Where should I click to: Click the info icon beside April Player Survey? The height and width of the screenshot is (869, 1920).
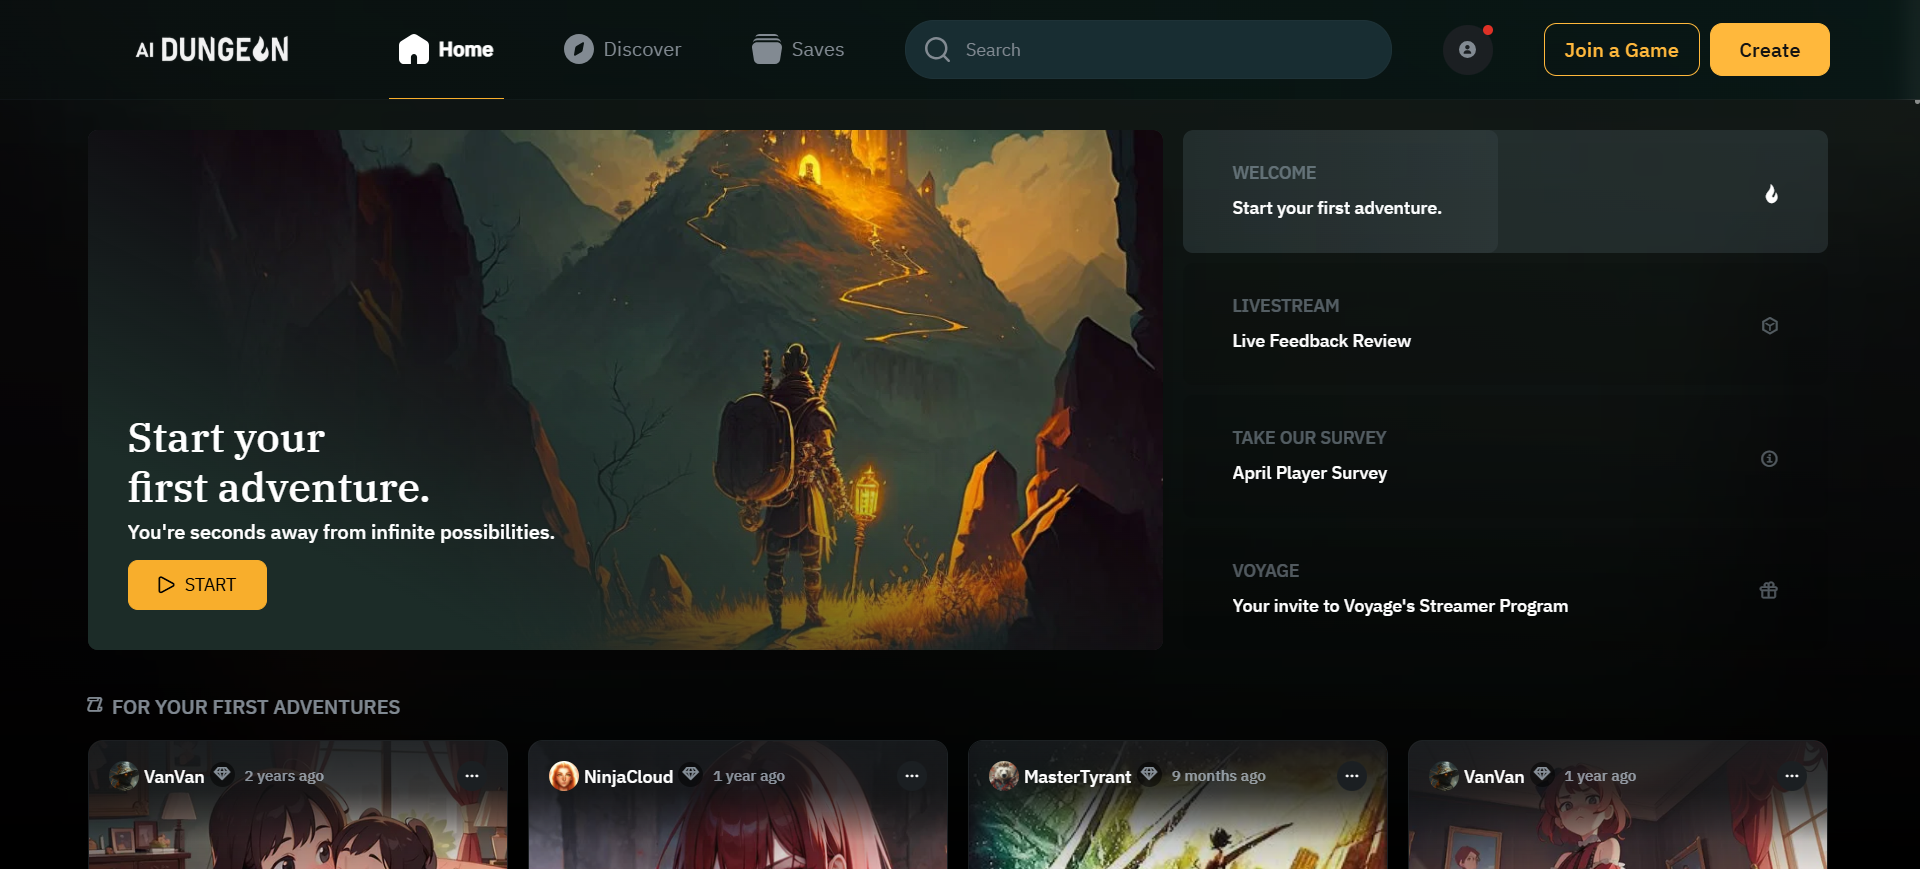pyautogui.click(x=1769, y=459)
